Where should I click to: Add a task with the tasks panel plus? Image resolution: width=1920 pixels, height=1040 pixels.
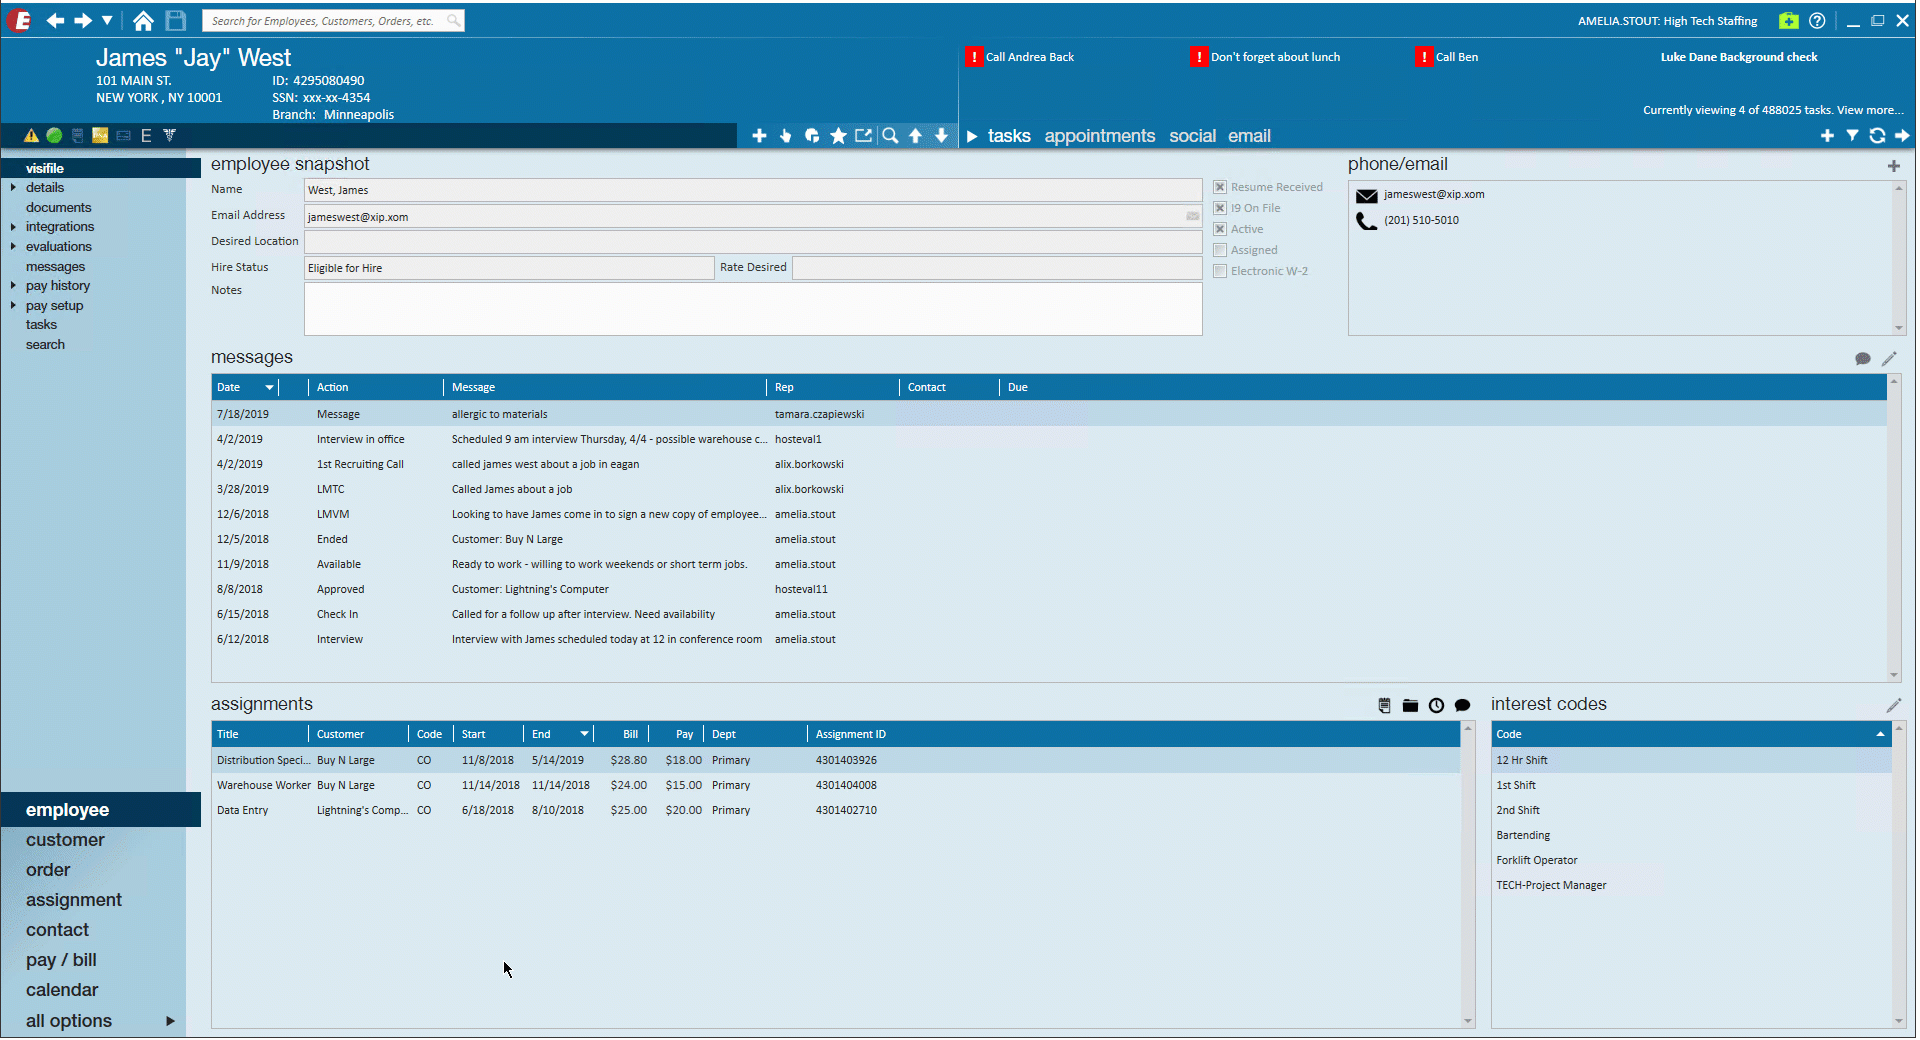click(x=1827, y=135)
